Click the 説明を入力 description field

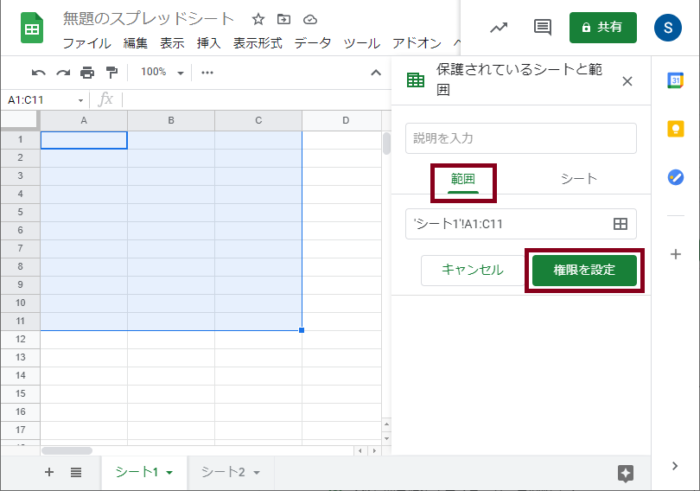(520, 138)
